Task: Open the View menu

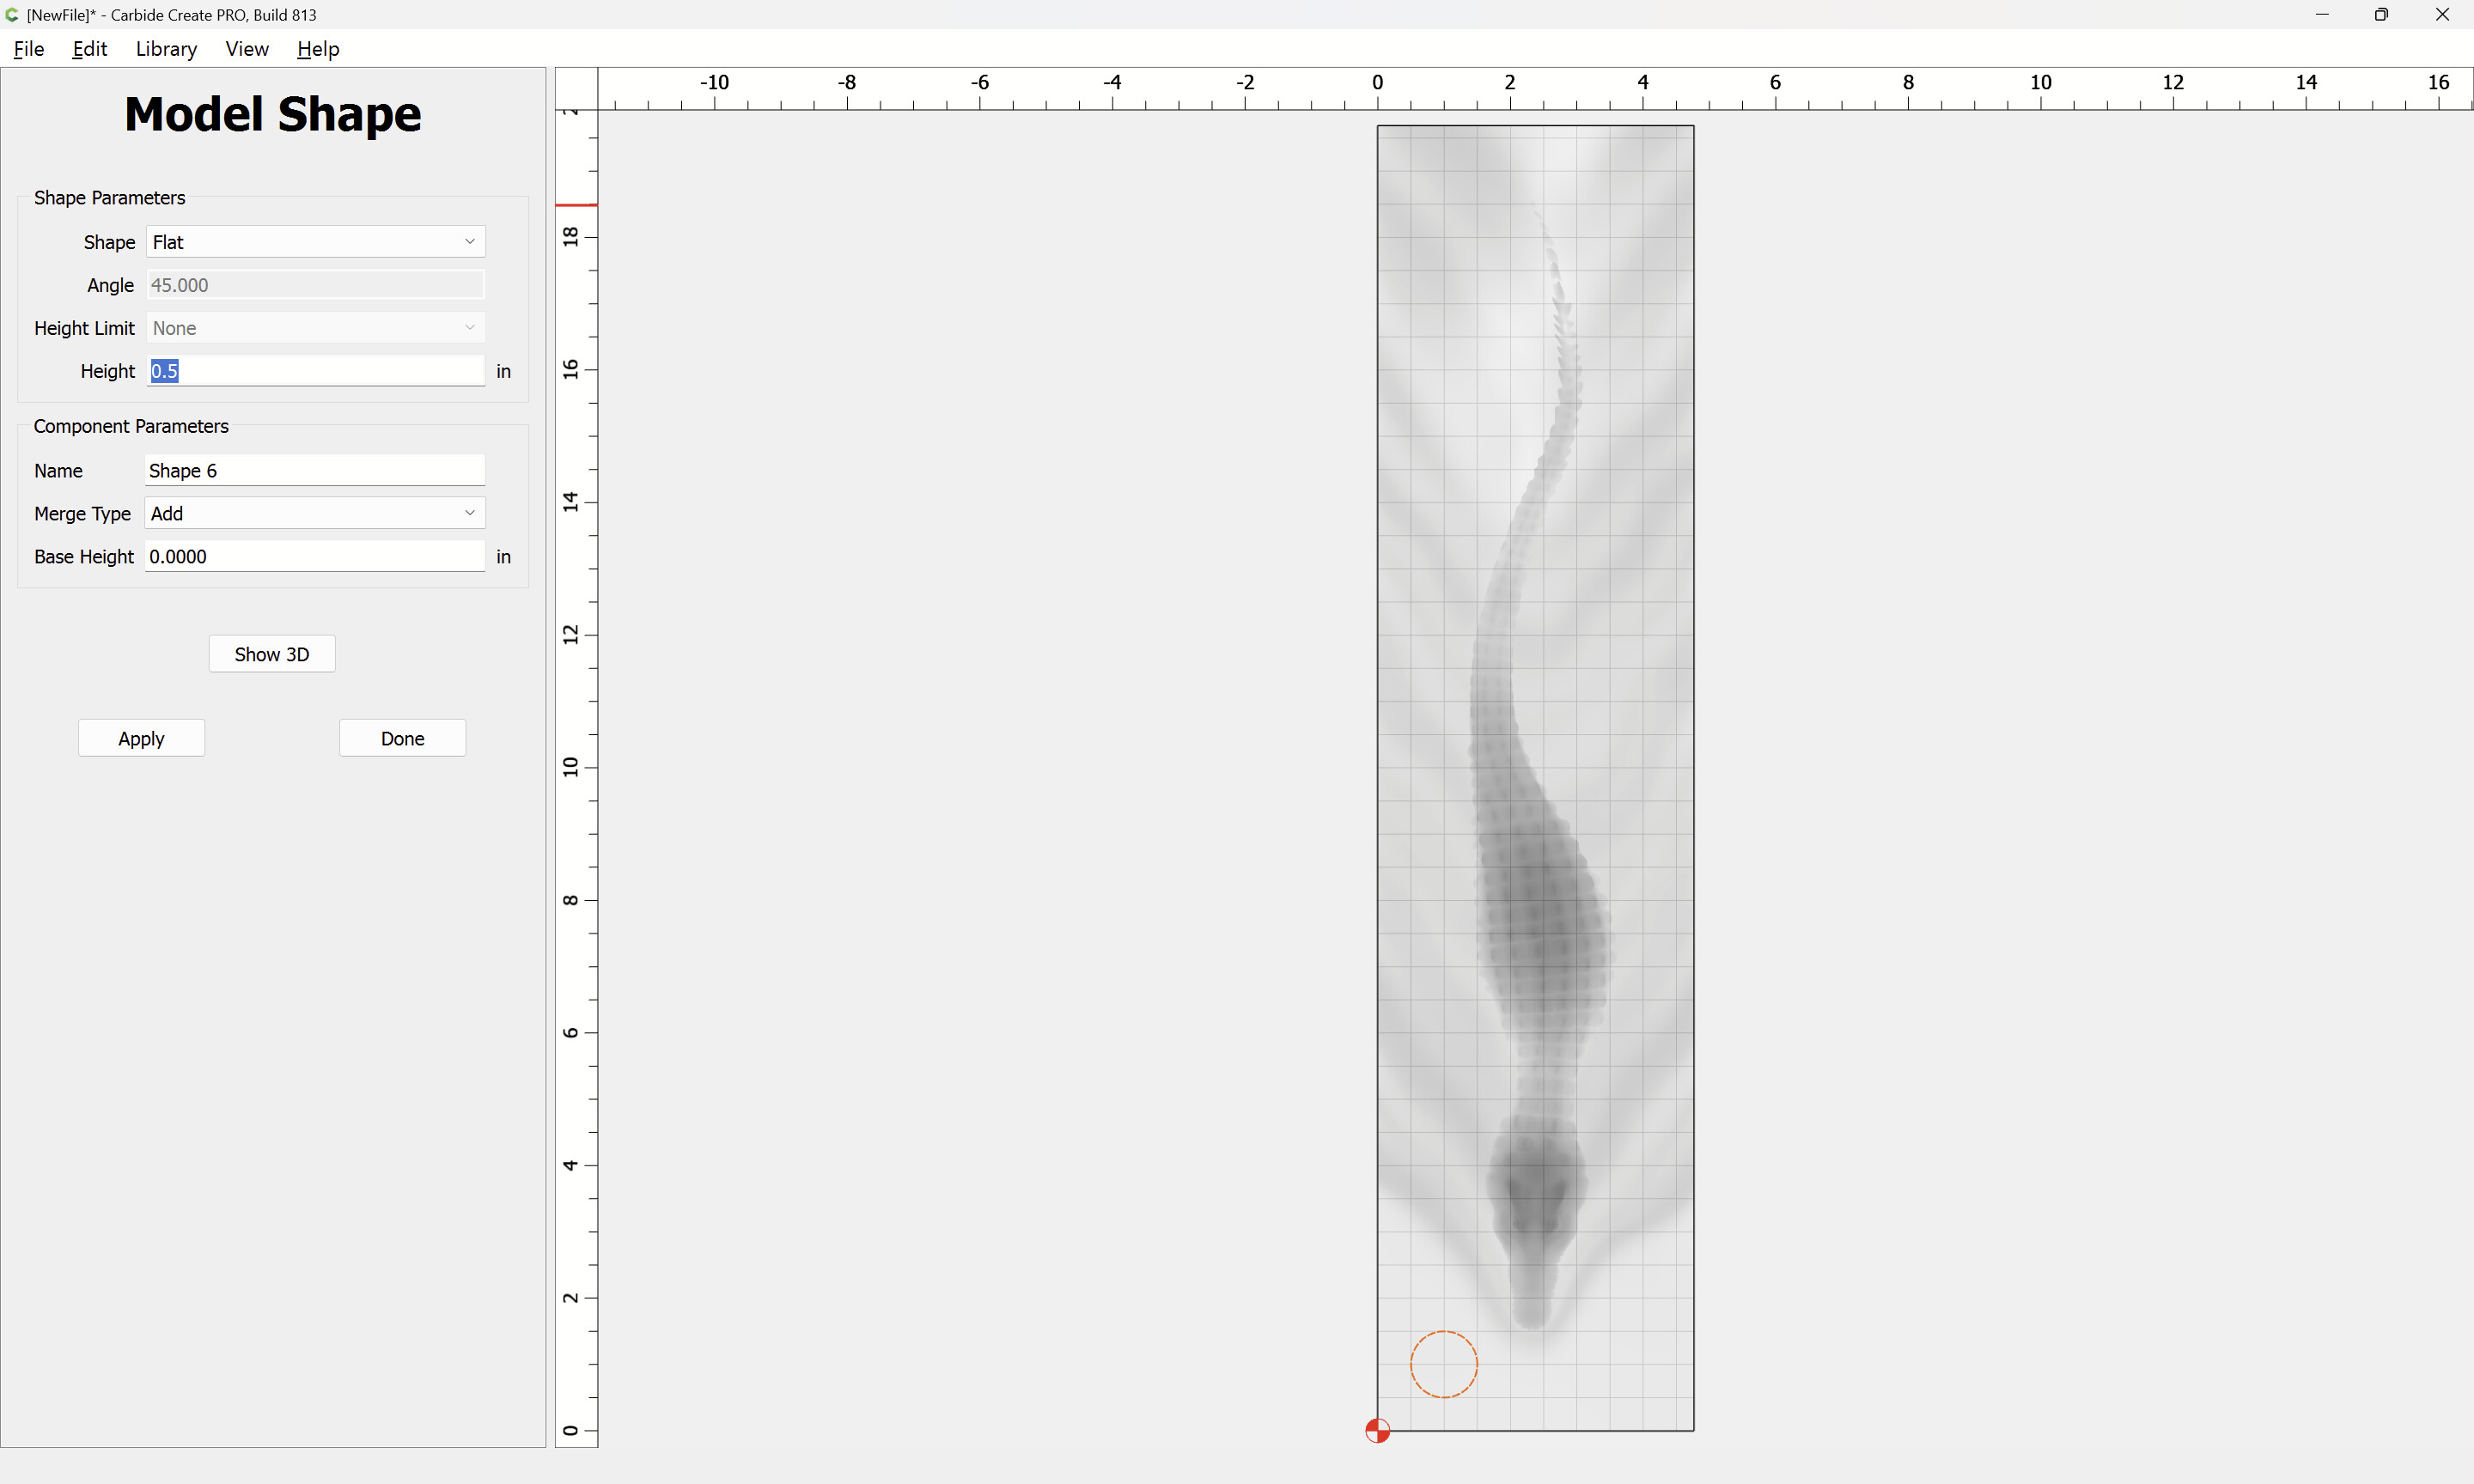Action: 247,49
